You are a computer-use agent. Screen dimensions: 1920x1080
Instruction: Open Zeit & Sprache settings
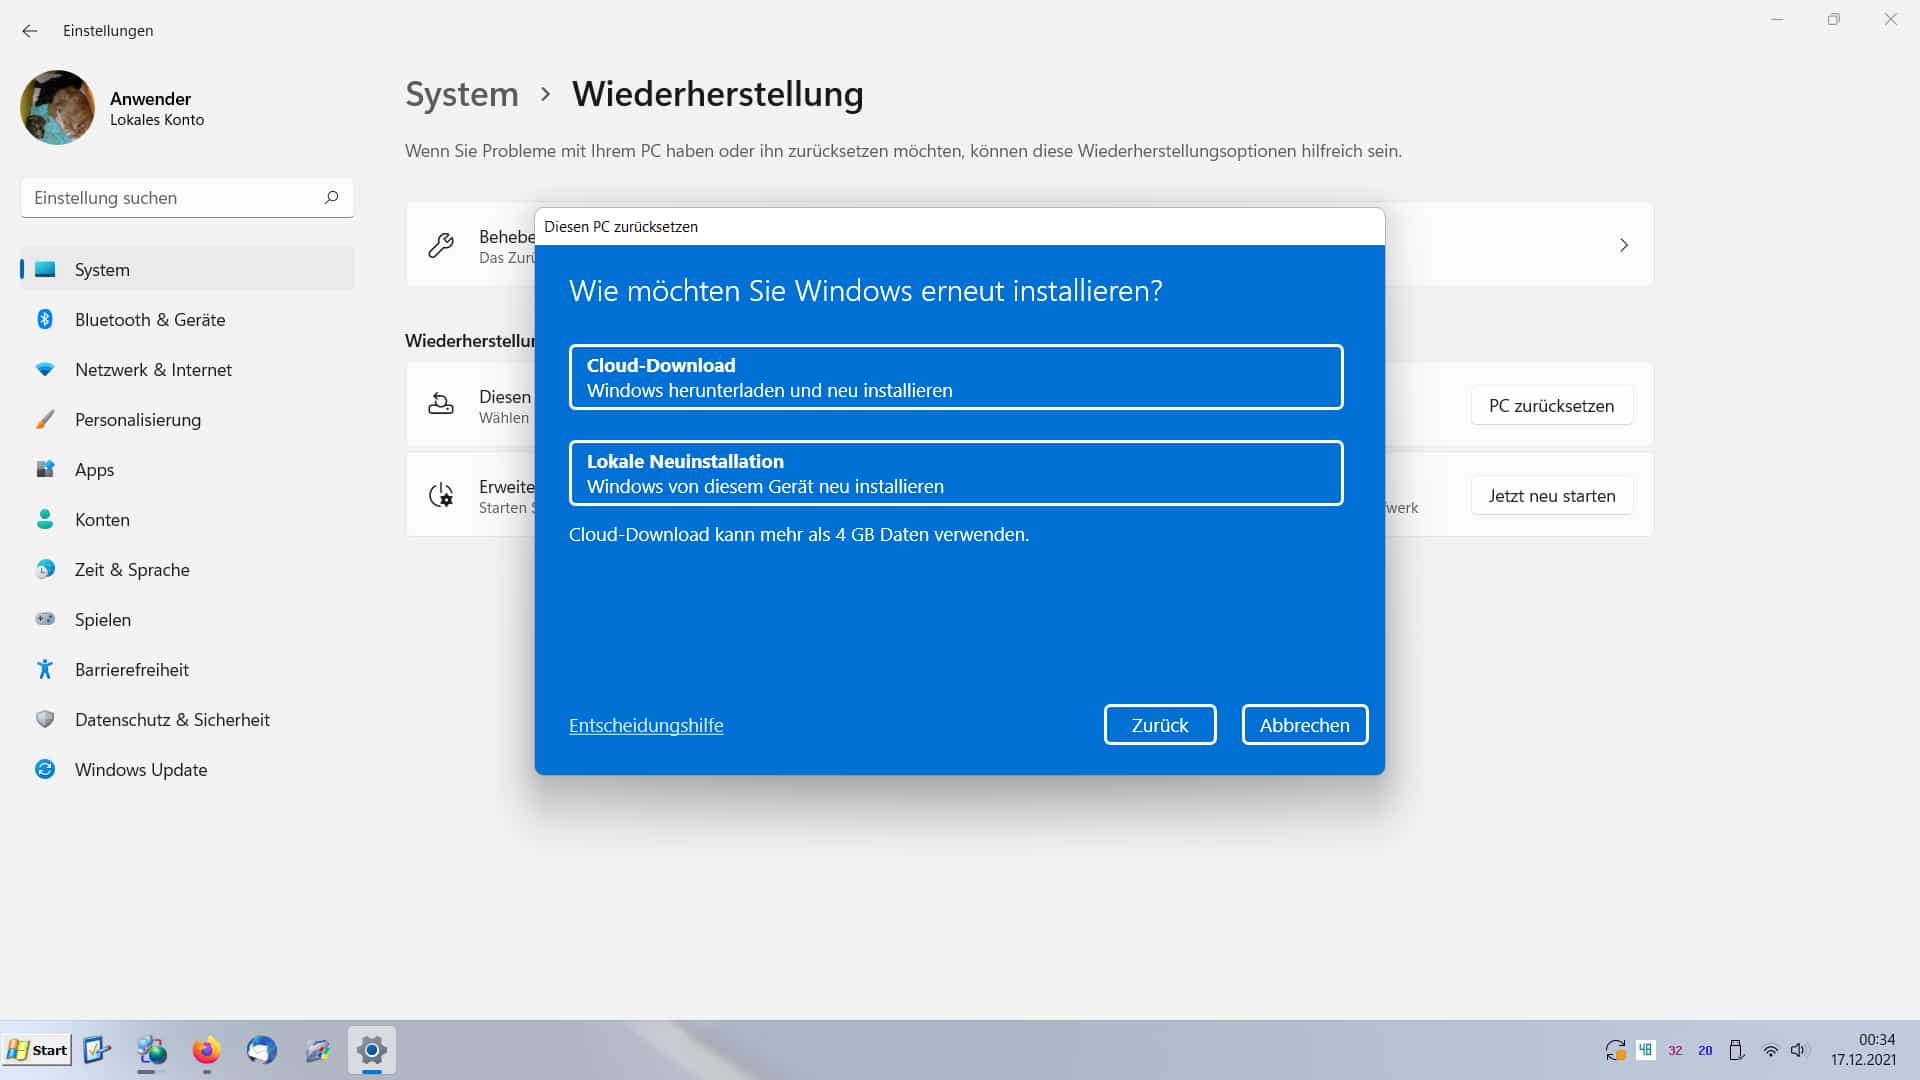[x=187, y=569]
